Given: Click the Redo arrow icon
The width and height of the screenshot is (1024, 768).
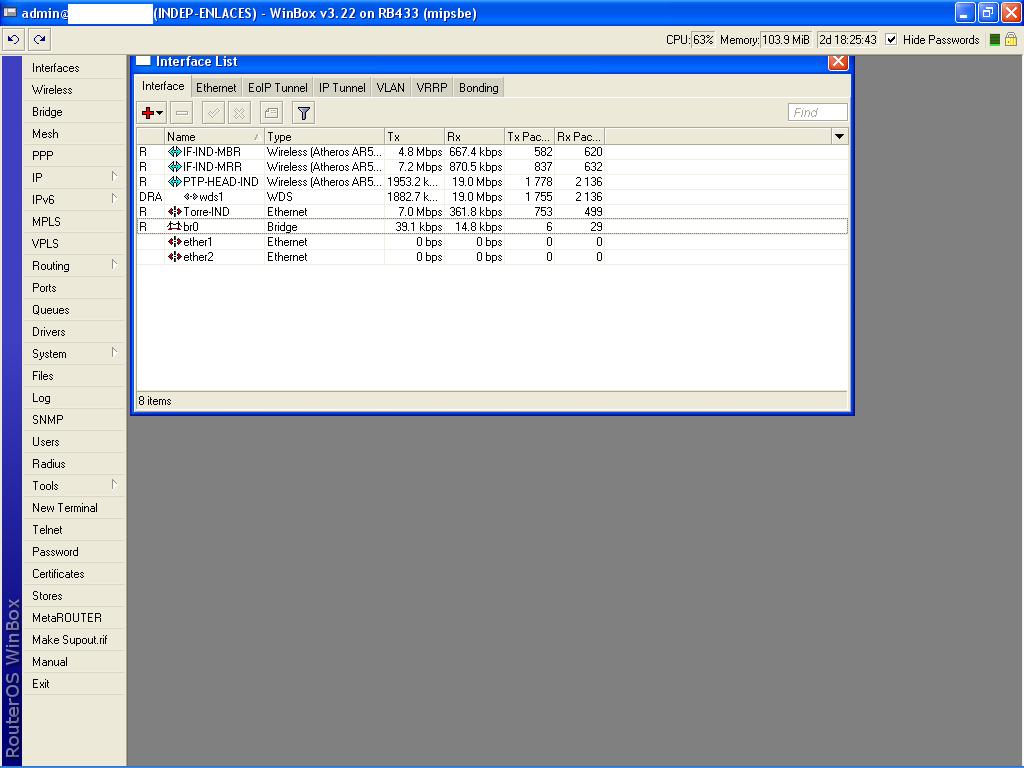Looking at the screenshot, I should [39, 40].
